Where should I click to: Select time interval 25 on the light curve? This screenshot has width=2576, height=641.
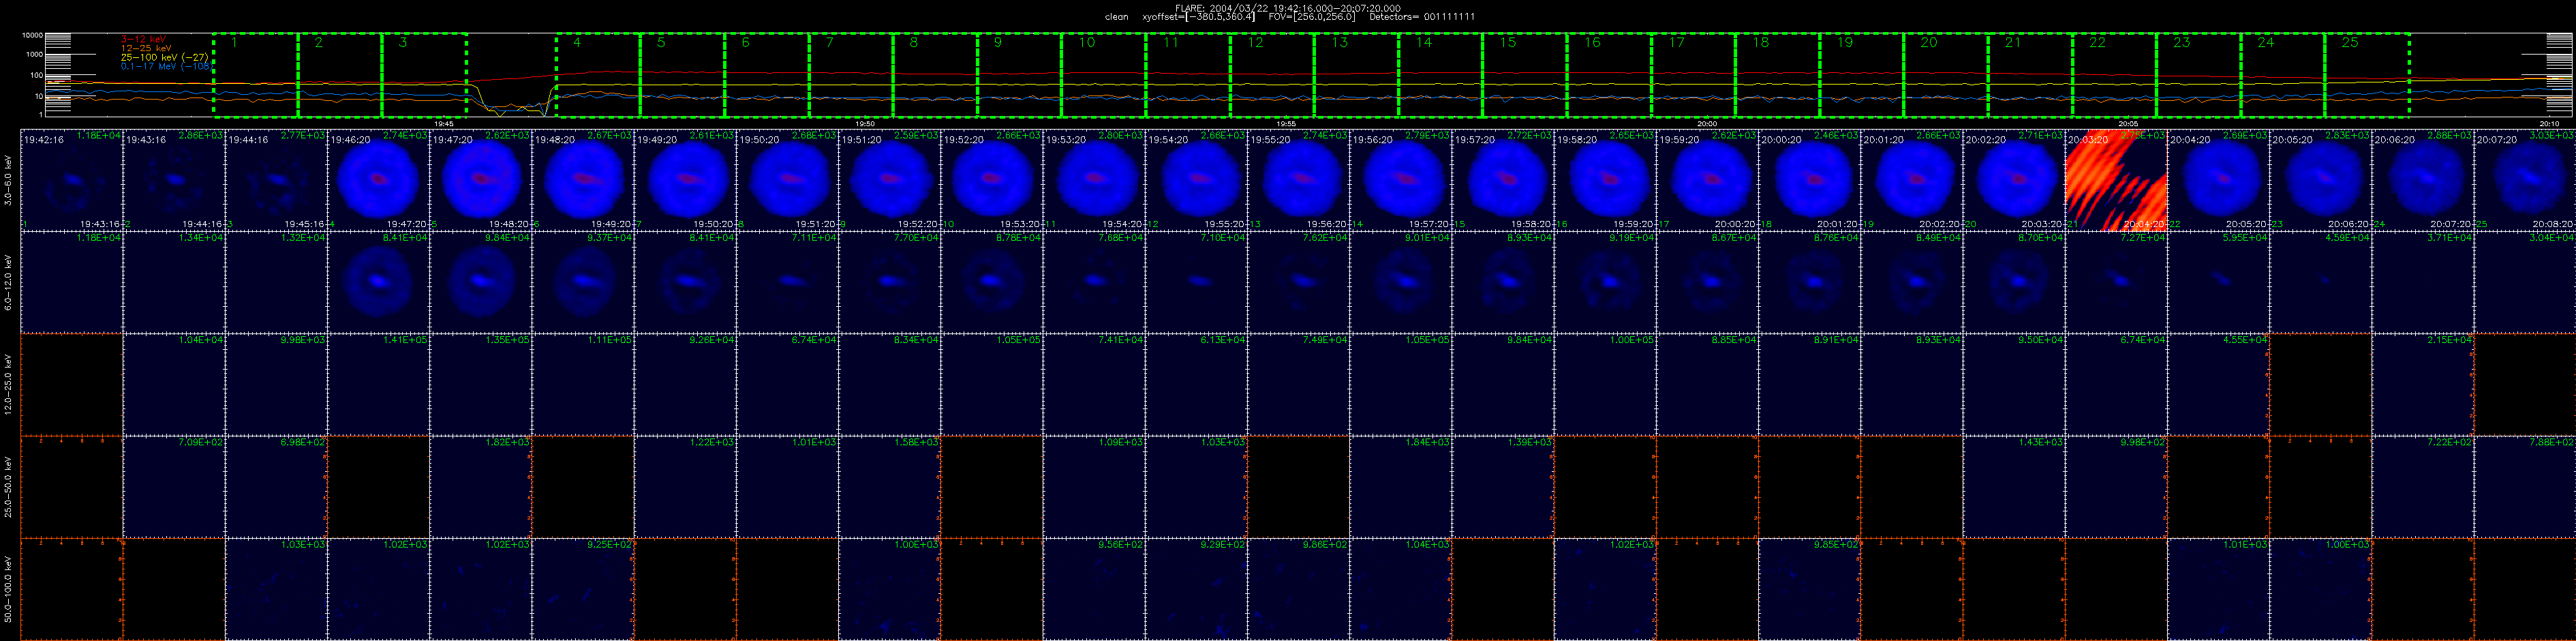pos(2366,75)
